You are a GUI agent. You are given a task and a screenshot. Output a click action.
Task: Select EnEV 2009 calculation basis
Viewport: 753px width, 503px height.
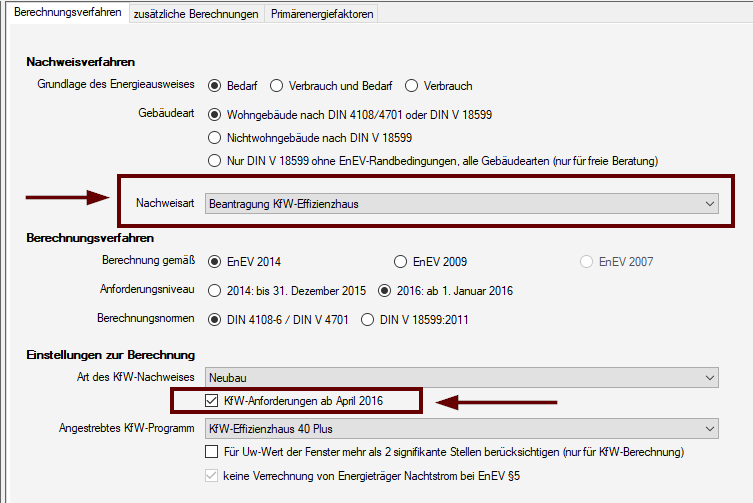point(400,262)
